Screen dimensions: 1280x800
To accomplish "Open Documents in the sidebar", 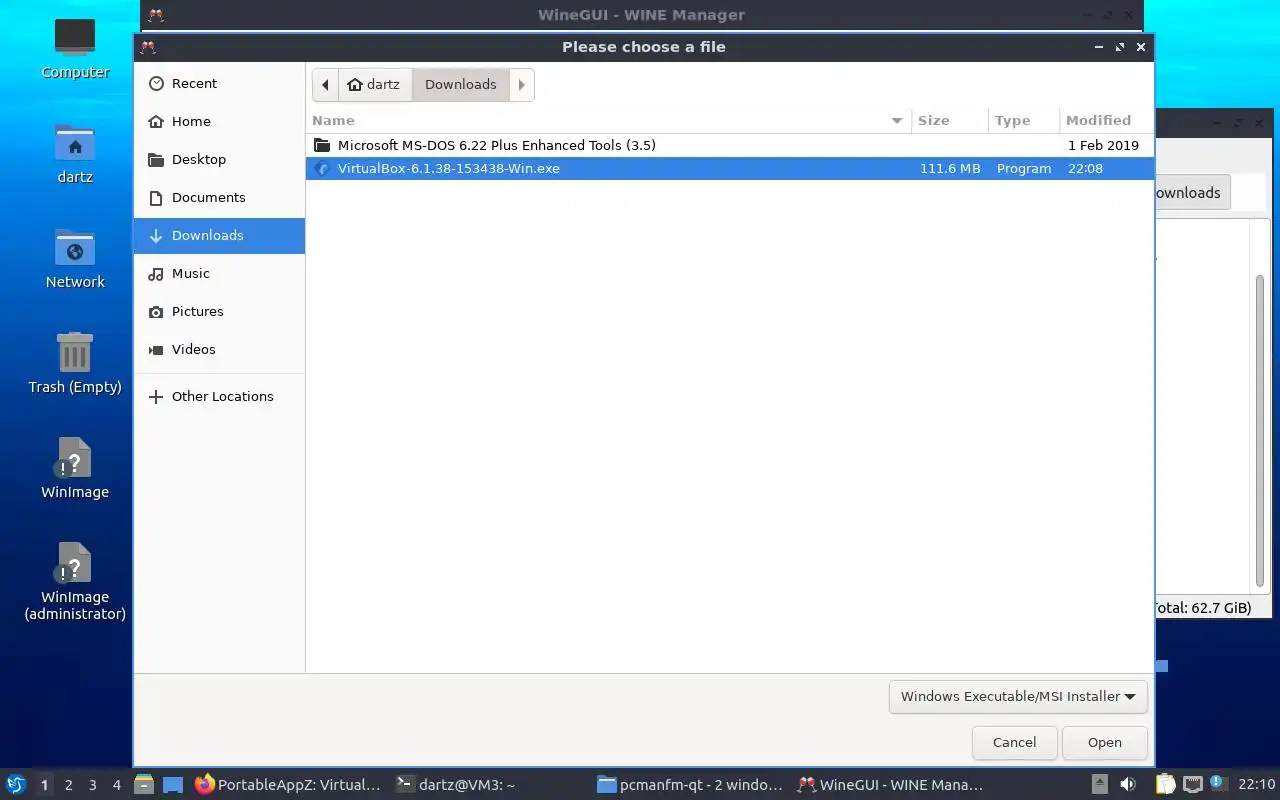I will point(219,198).
